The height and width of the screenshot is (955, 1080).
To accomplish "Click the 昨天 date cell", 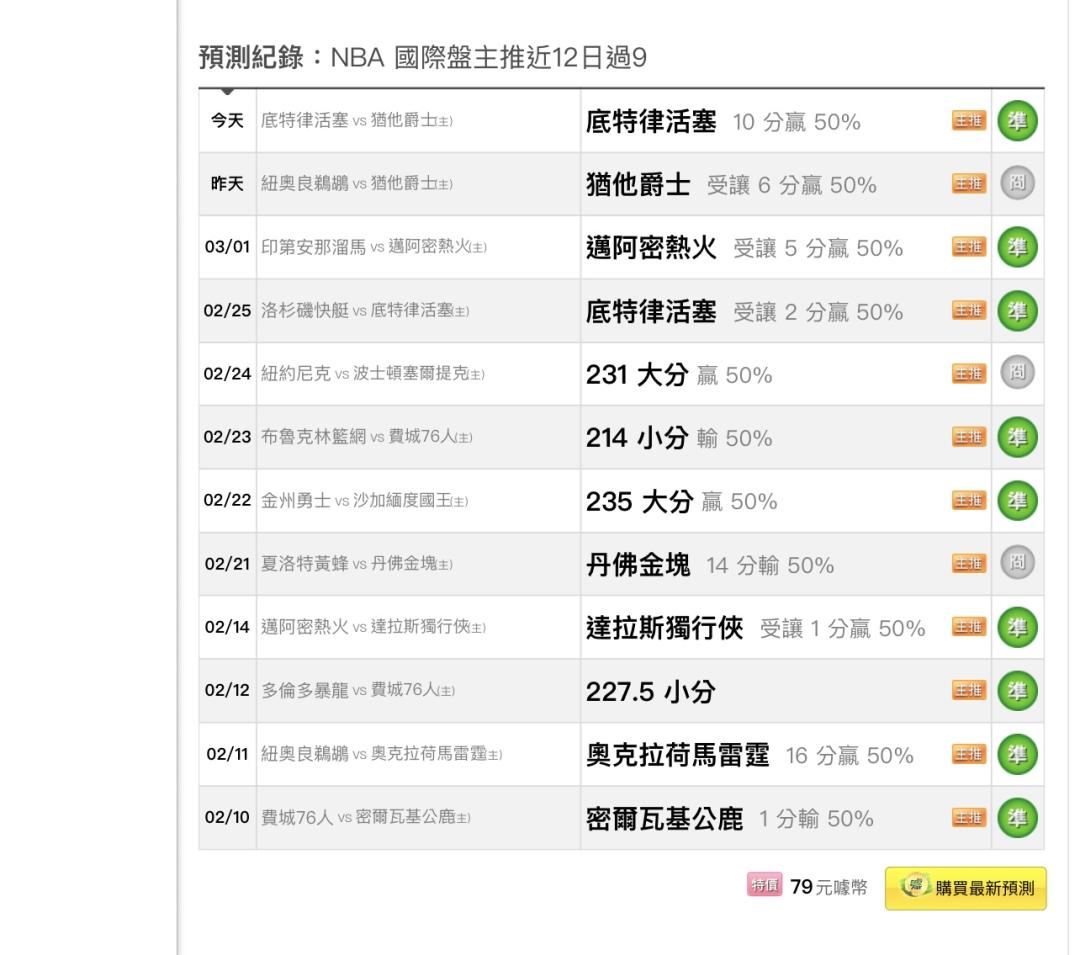I will tap(227, 184).
